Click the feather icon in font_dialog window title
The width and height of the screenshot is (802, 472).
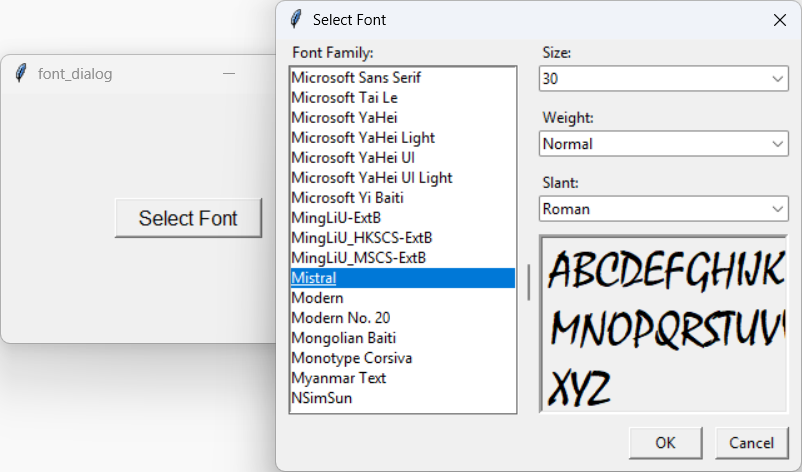(x=21, y=73)
